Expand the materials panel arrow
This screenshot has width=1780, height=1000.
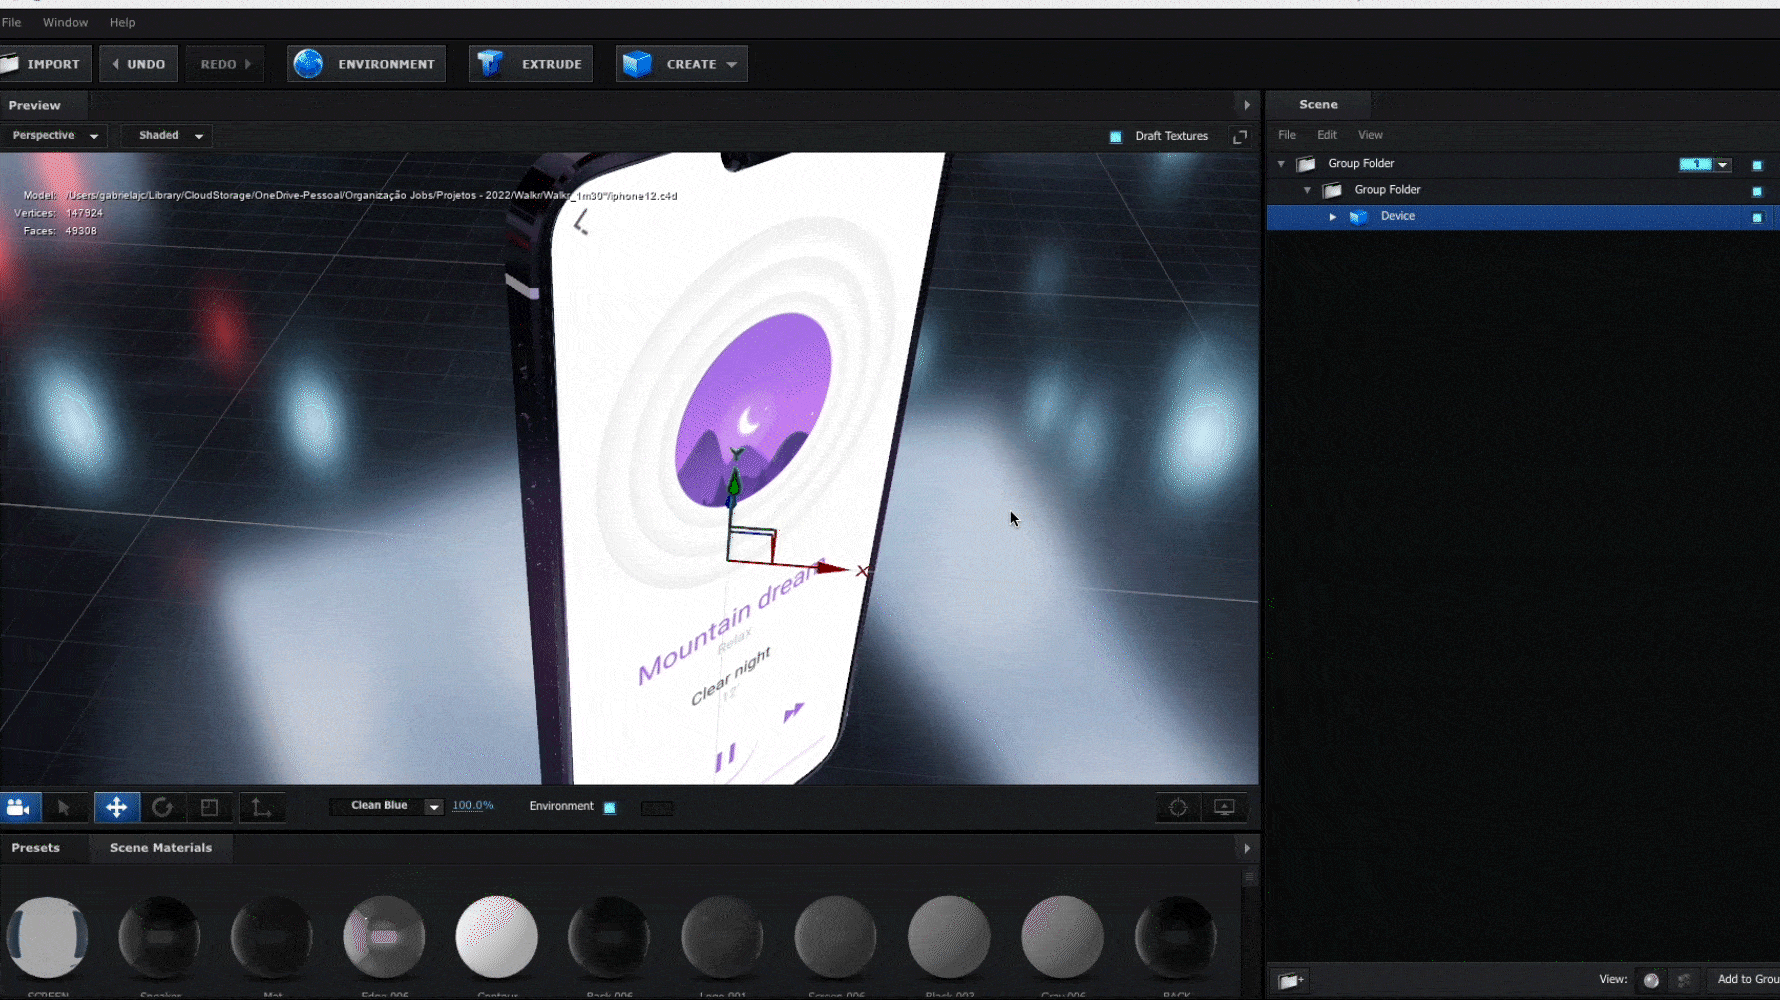pyautogui.click(x=1247, y=849)
